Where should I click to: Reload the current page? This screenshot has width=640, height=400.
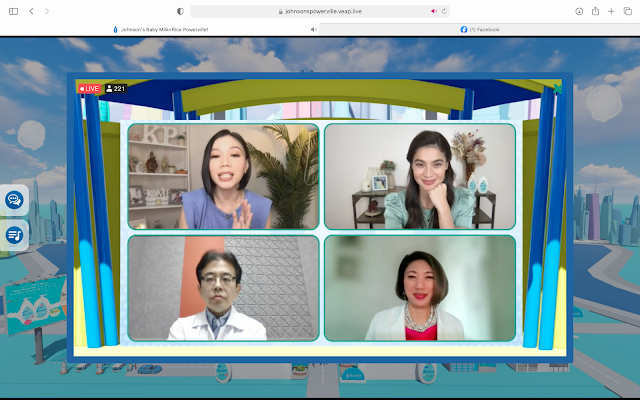[x=444, y=11]
